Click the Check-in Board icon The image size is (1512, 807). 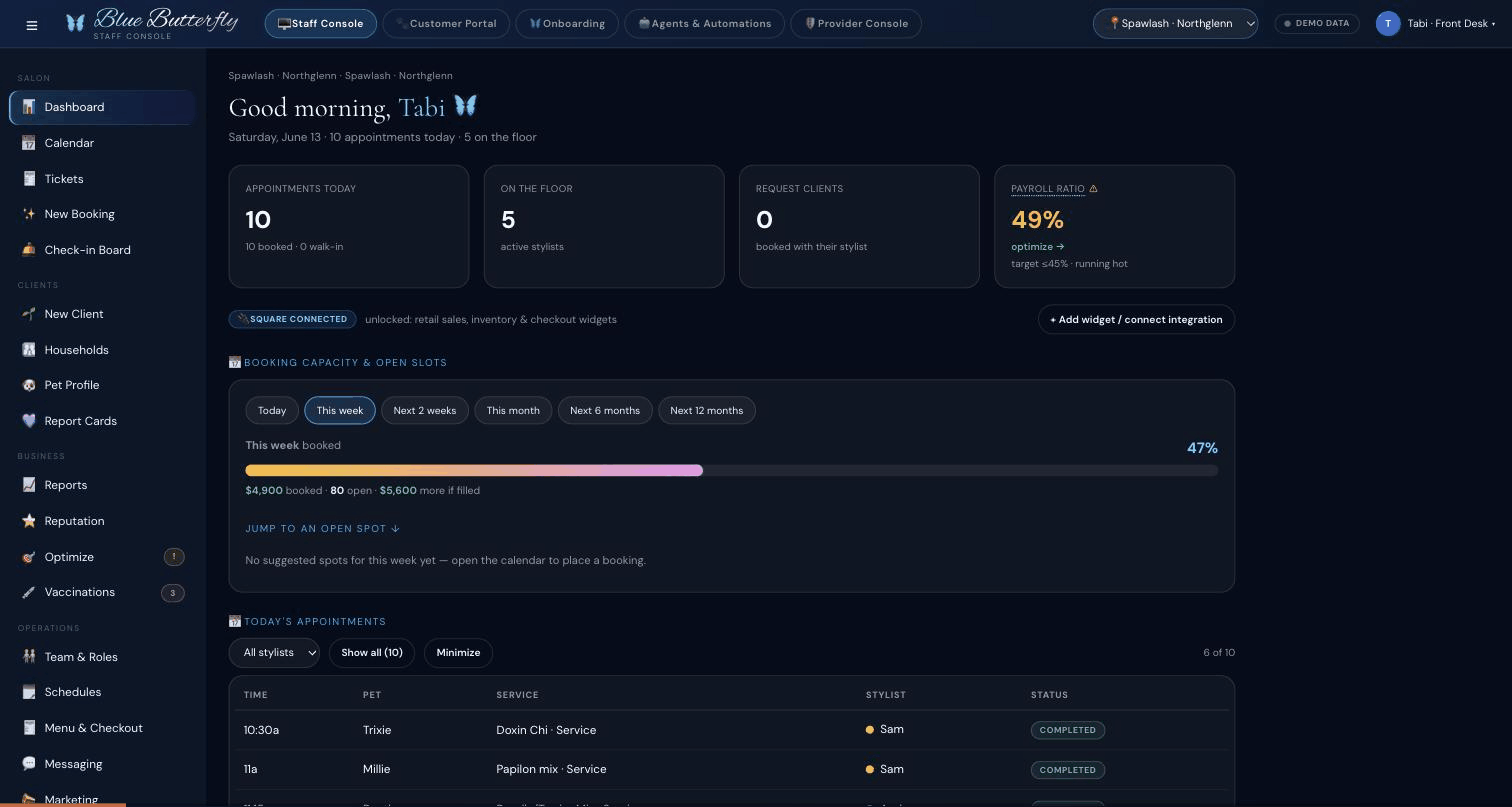[x=29, y=250]
